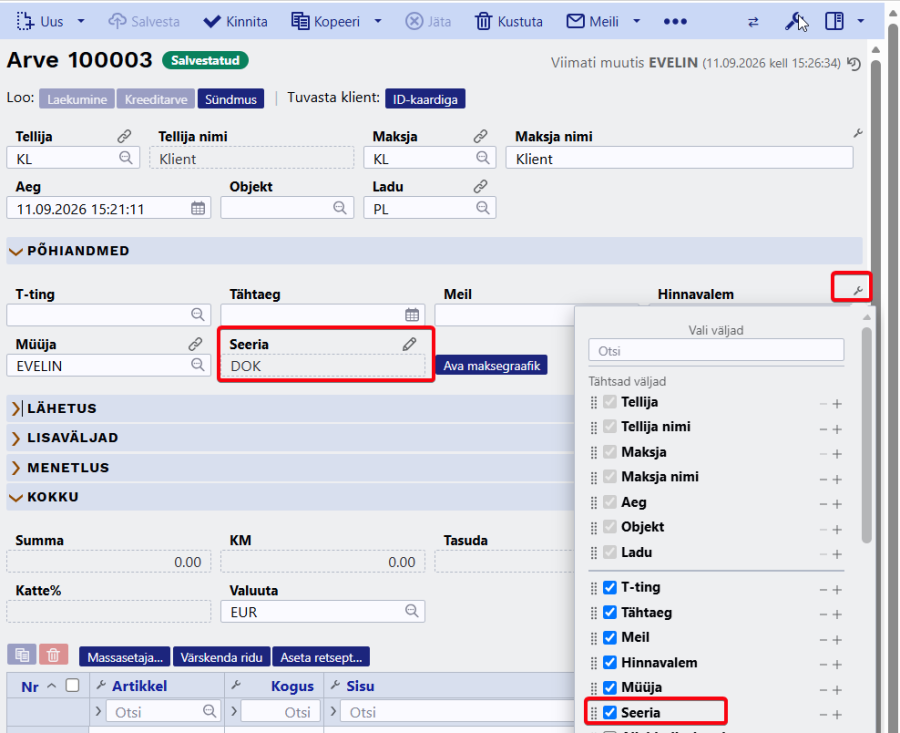Image resolution: width=900 pixels, height=733 pixels.
Task: Expand the MENETLUS section
Action: tap(16, 468)
